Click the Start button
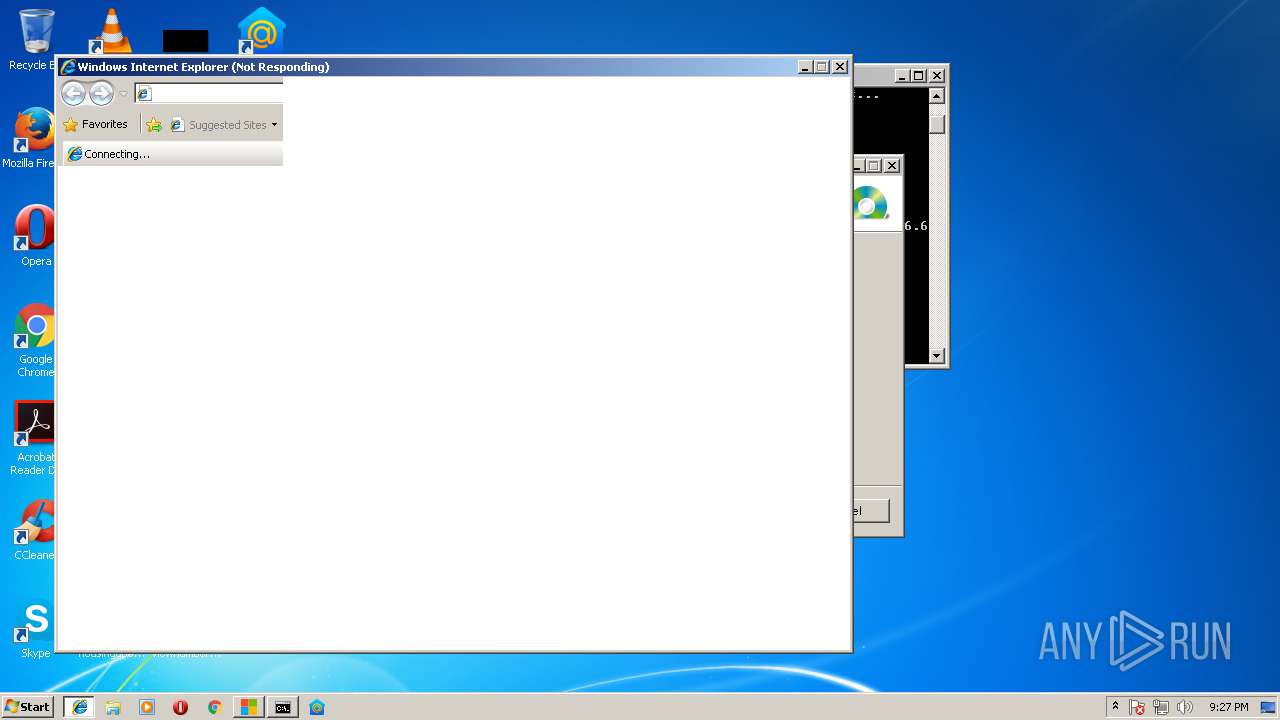Screen dimensions: 1280x720 tap(28, 707)
